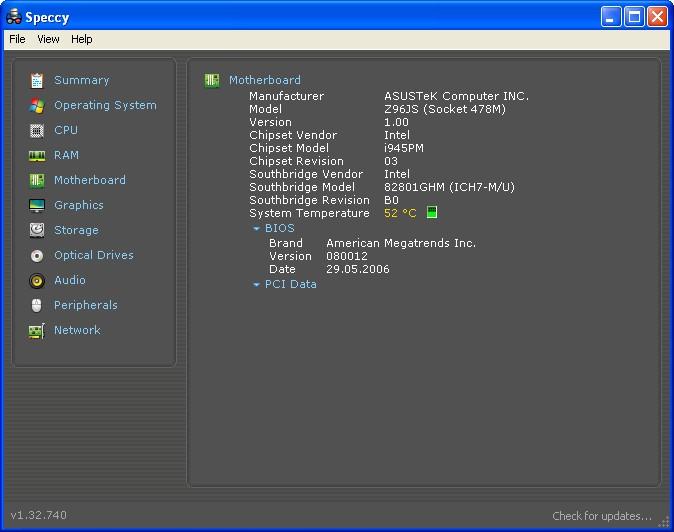View the Storage section

point(76,230)
